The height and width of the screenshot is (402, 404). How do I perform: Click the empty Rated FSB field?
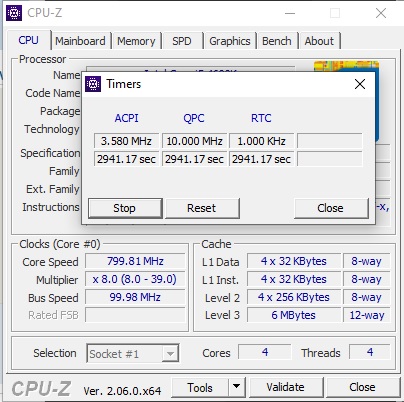tap(135, 315)
